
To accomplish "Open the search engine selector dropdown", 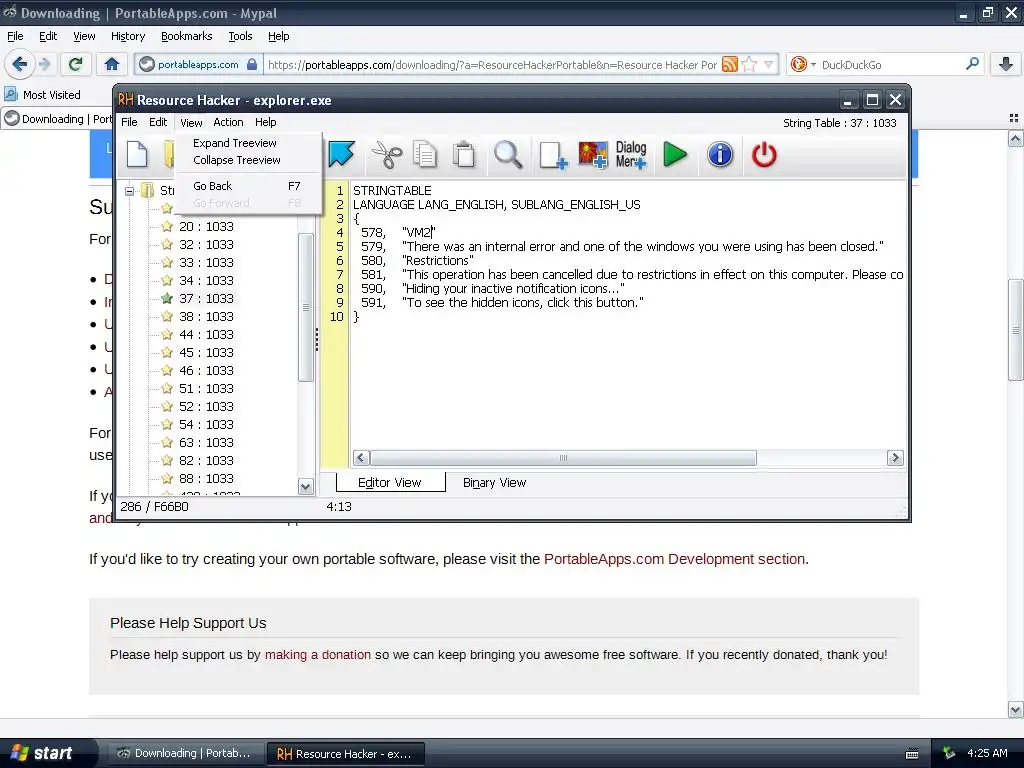I will pyautogui.click(x=813, y=64).
